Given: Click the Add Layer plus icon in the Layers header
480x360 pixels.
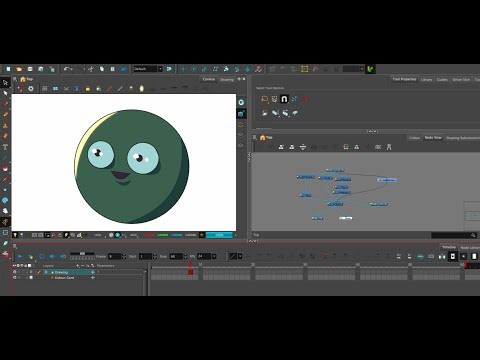Looking at the screenshot, I should [77, 266].
